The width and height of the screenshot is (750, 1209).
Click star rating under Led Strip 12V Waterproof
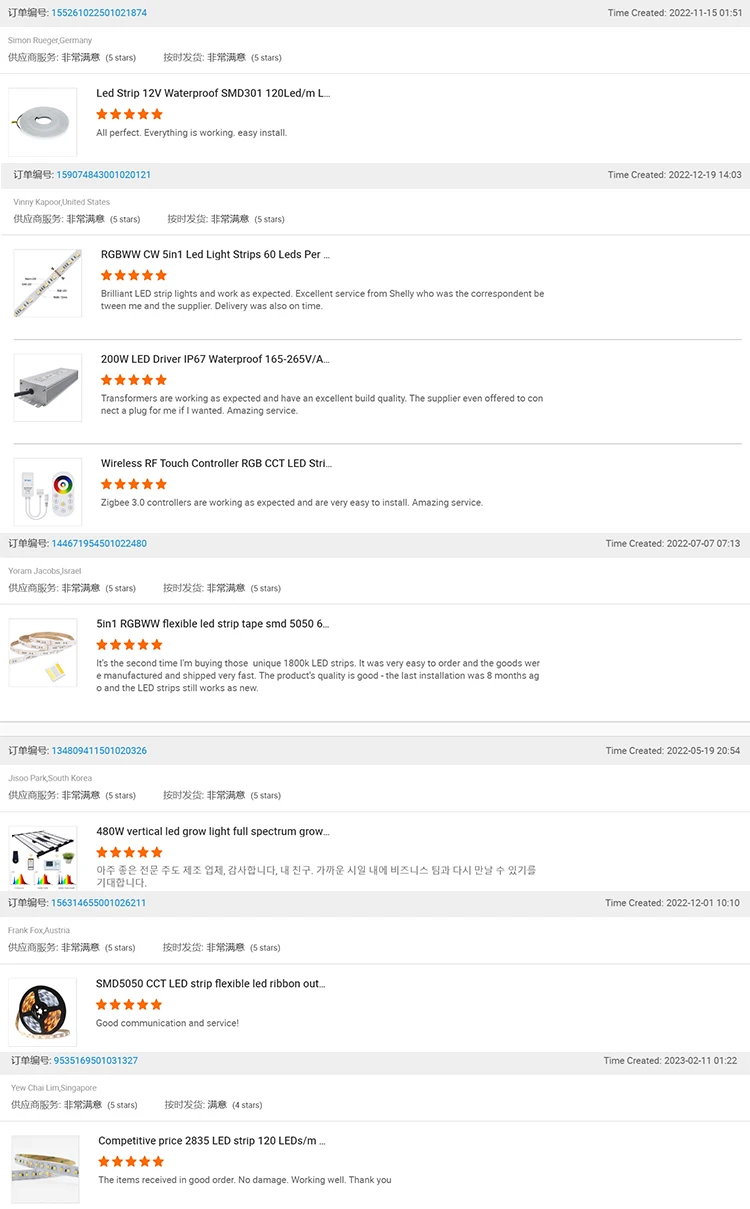tap(129, 115)
